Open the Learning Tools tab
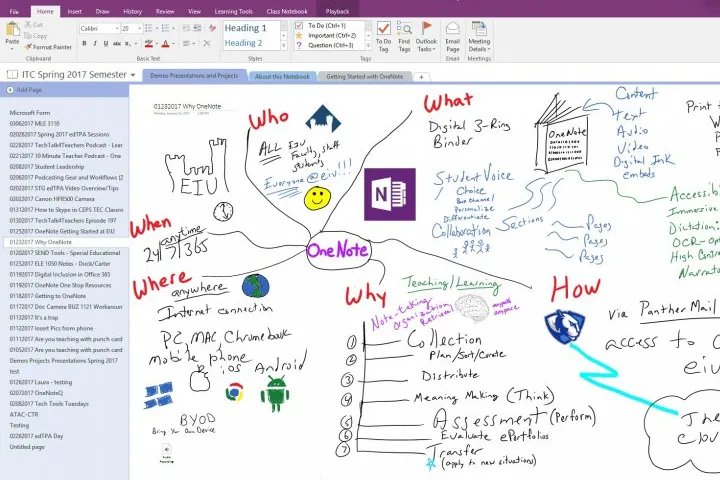The height and width of the screenshot is (480, 720). (233, 11)
